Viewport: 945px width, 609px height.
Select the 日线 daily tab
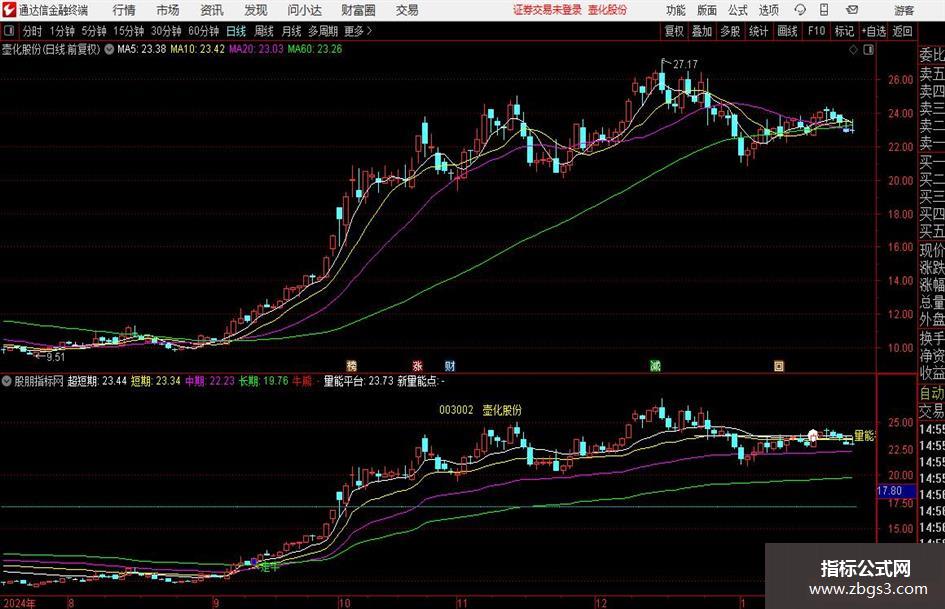click(x=236, y=31)
